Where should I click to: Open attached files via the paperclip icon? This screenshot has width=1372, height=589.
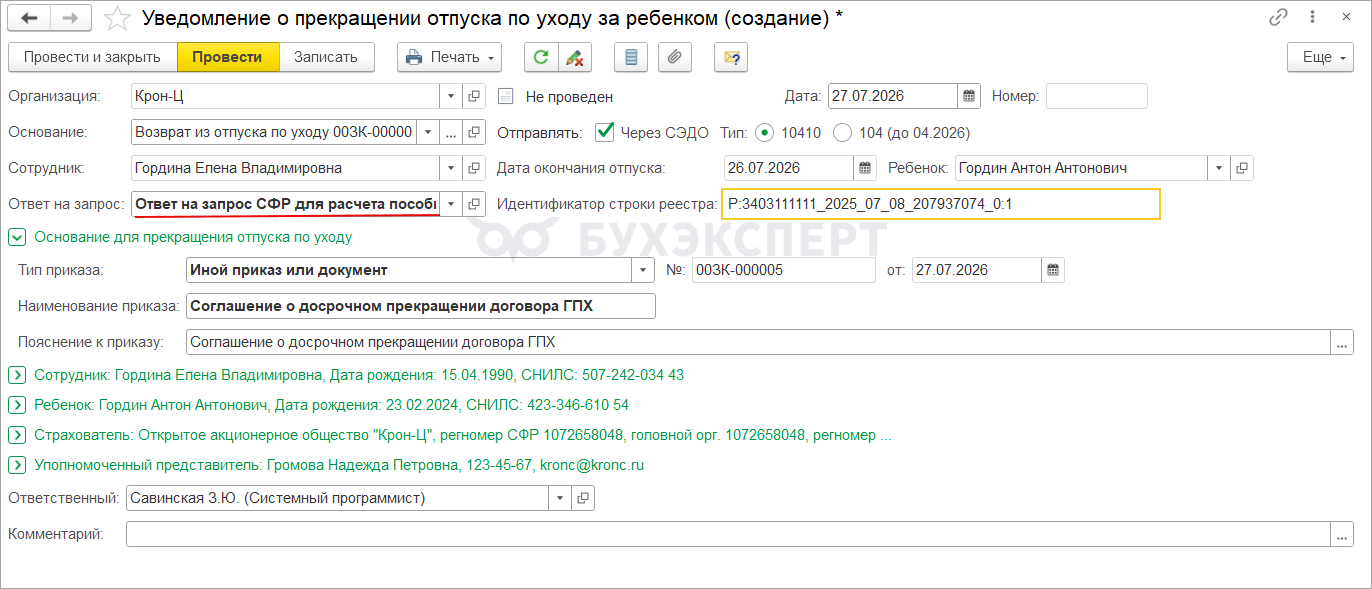[x=675, y=57]
